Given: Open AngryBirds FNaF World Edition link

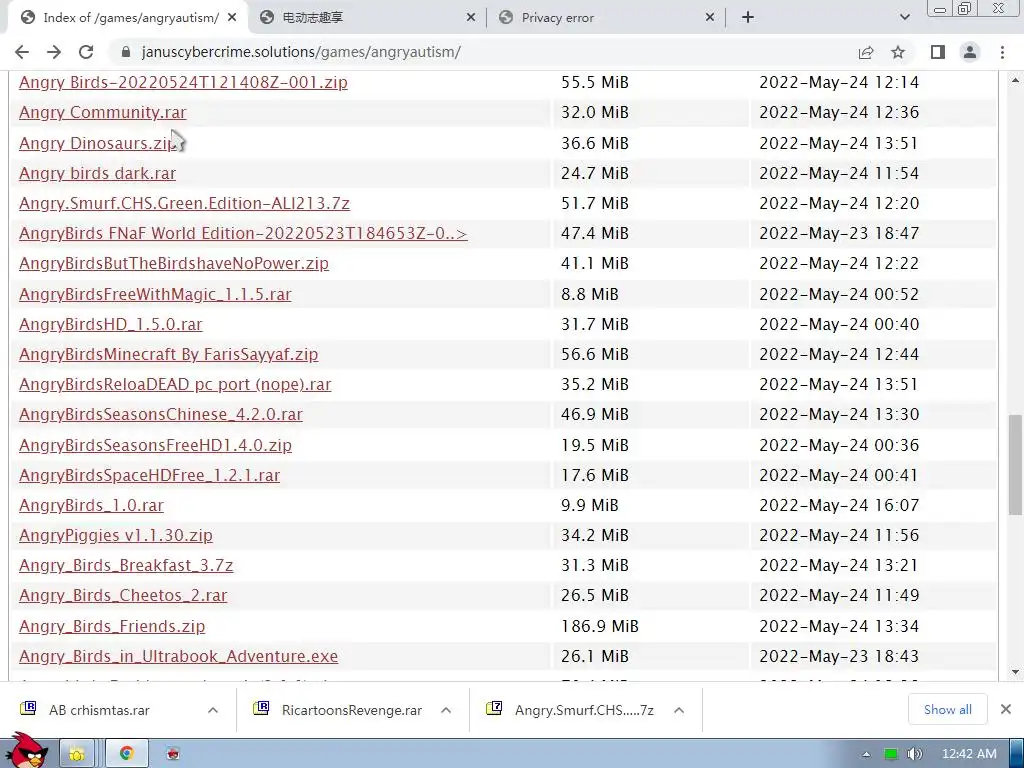Looking at the screenshot, I should point(243,233).
